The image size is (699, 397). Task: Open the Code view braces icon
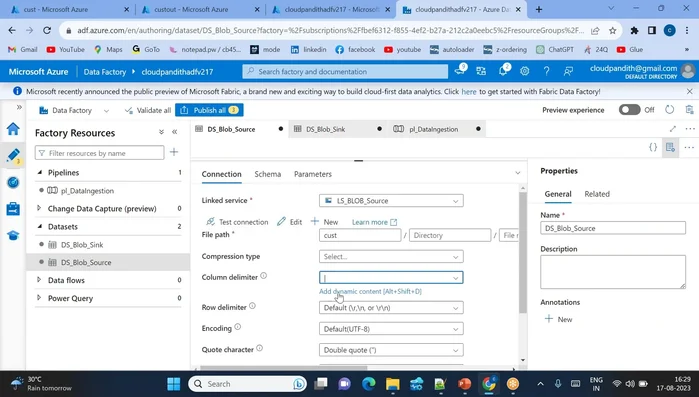point(653,147)
